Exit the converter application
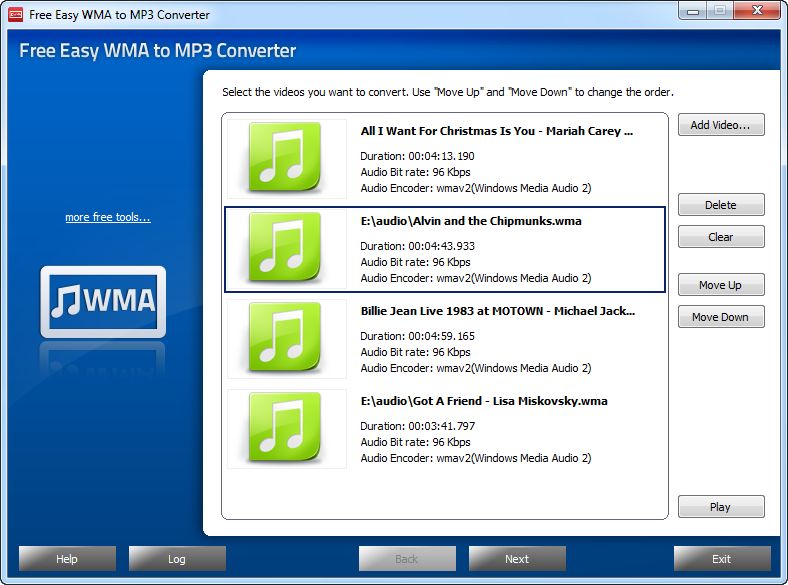The height and width of the screenshot is (585, 788). point(722,558)
